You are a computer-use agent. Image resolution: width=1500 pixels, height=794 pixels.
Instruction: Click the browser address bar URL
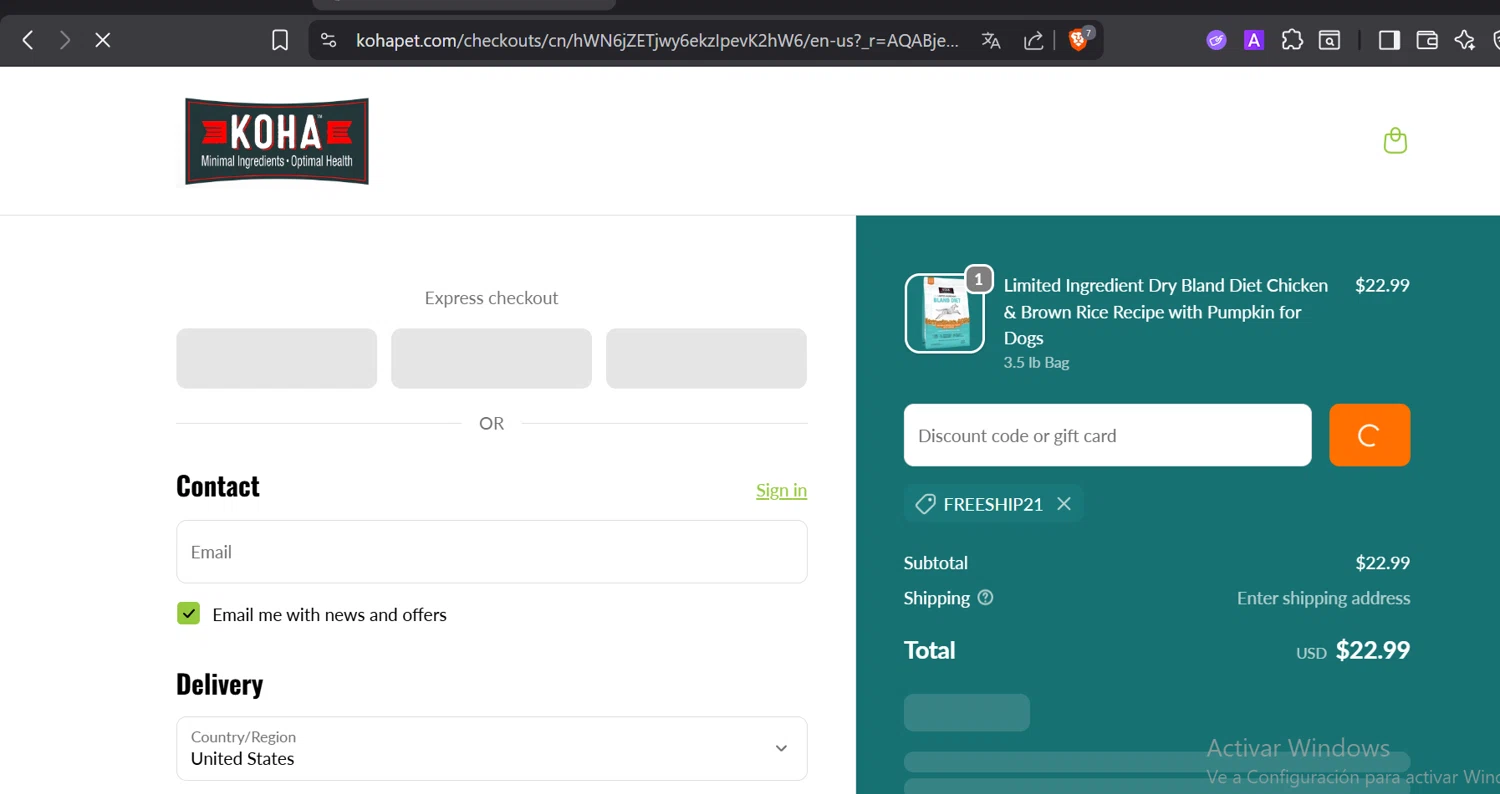pyautogui.click(x=658, y=40)
